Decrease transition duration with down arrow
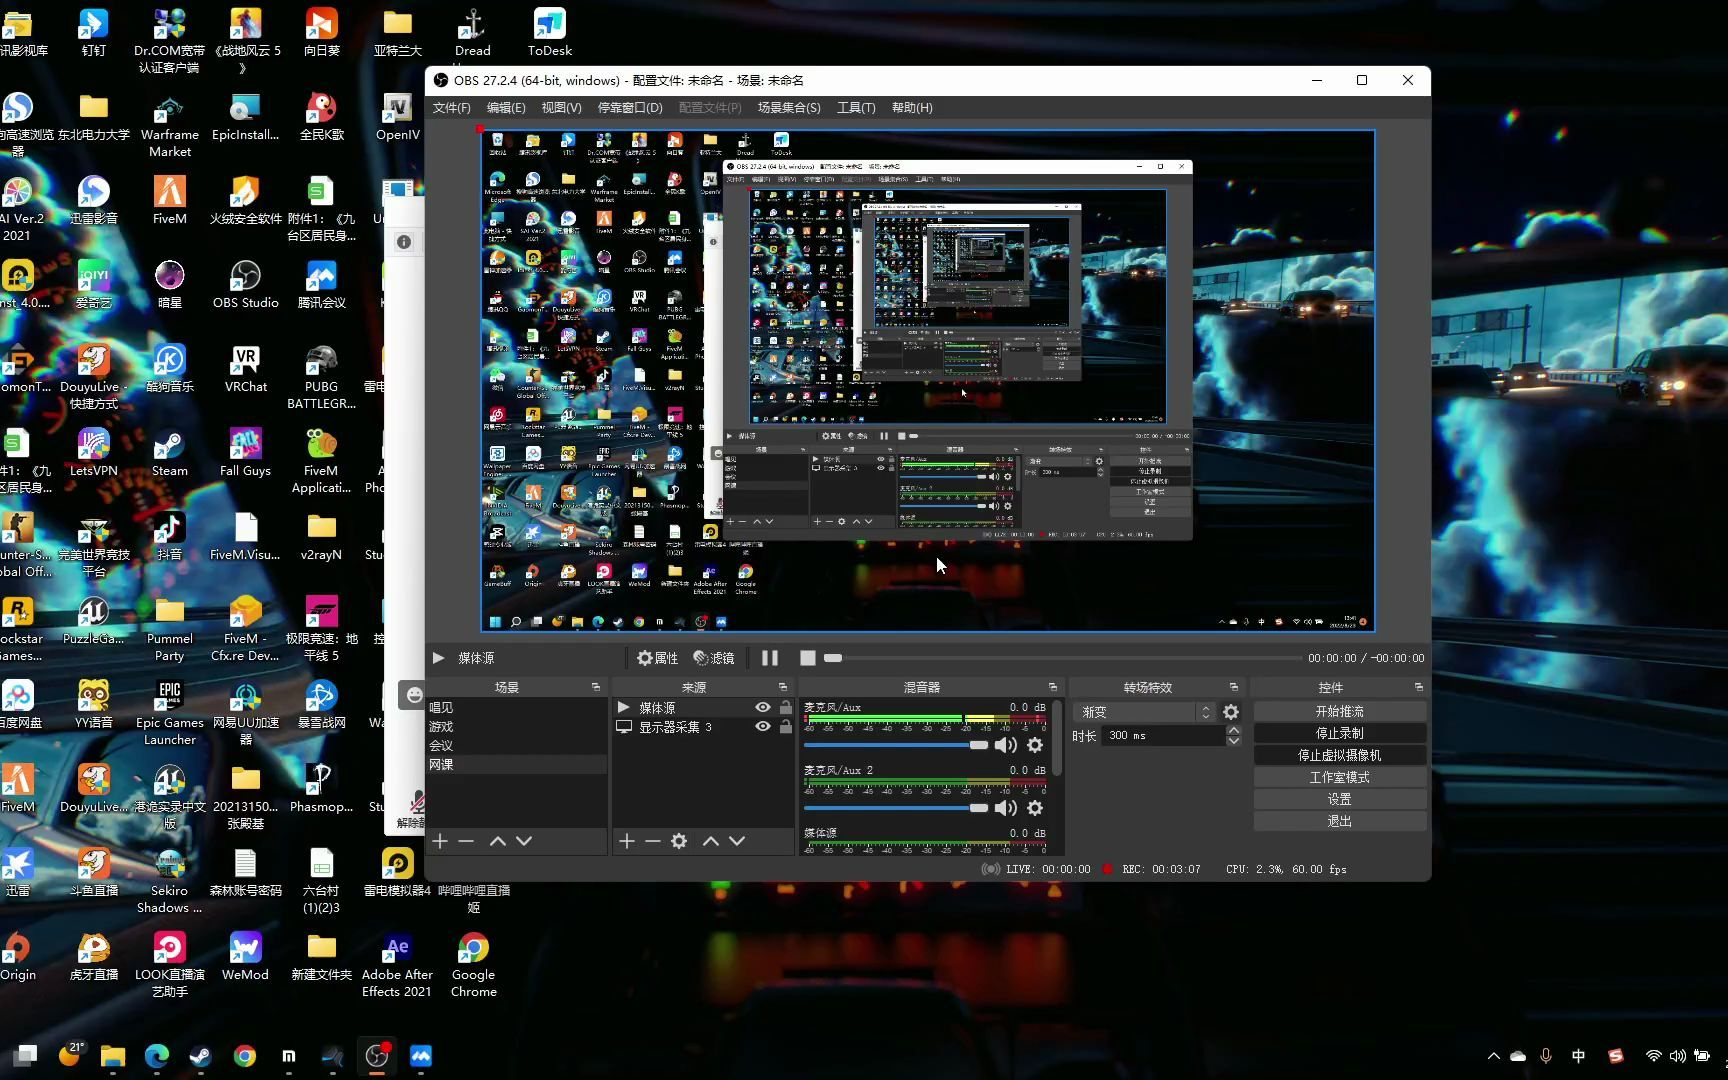1728x1080 pixels. coord(1234,741)
